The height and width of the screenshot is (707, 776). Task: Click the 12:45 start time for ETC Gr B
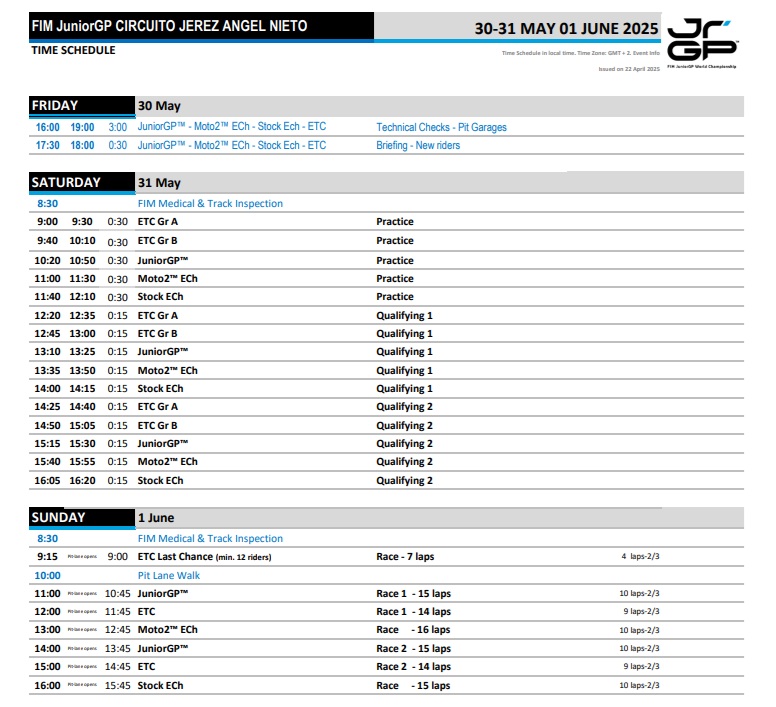(47, 333)
